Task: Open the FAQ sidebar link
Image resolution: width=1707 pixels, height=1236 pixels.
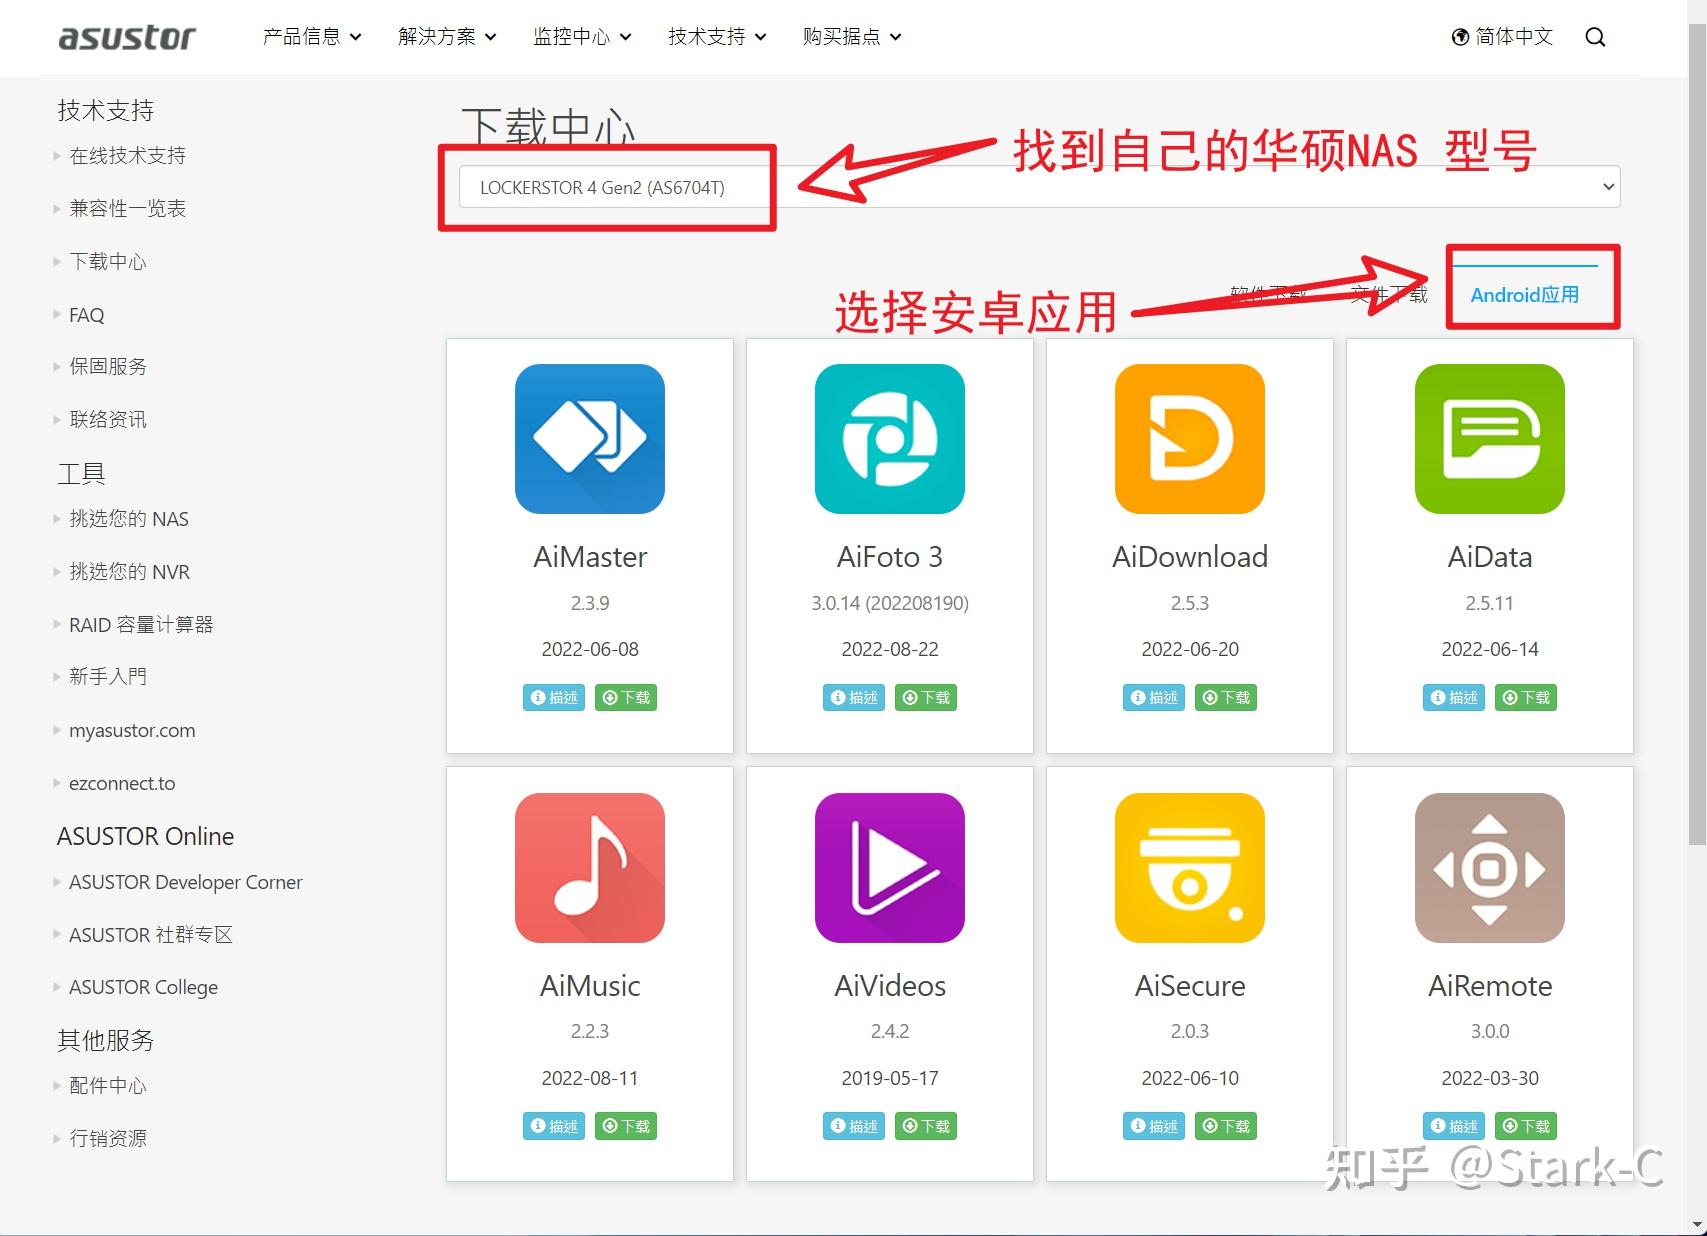Action: (x=86, y=315)
